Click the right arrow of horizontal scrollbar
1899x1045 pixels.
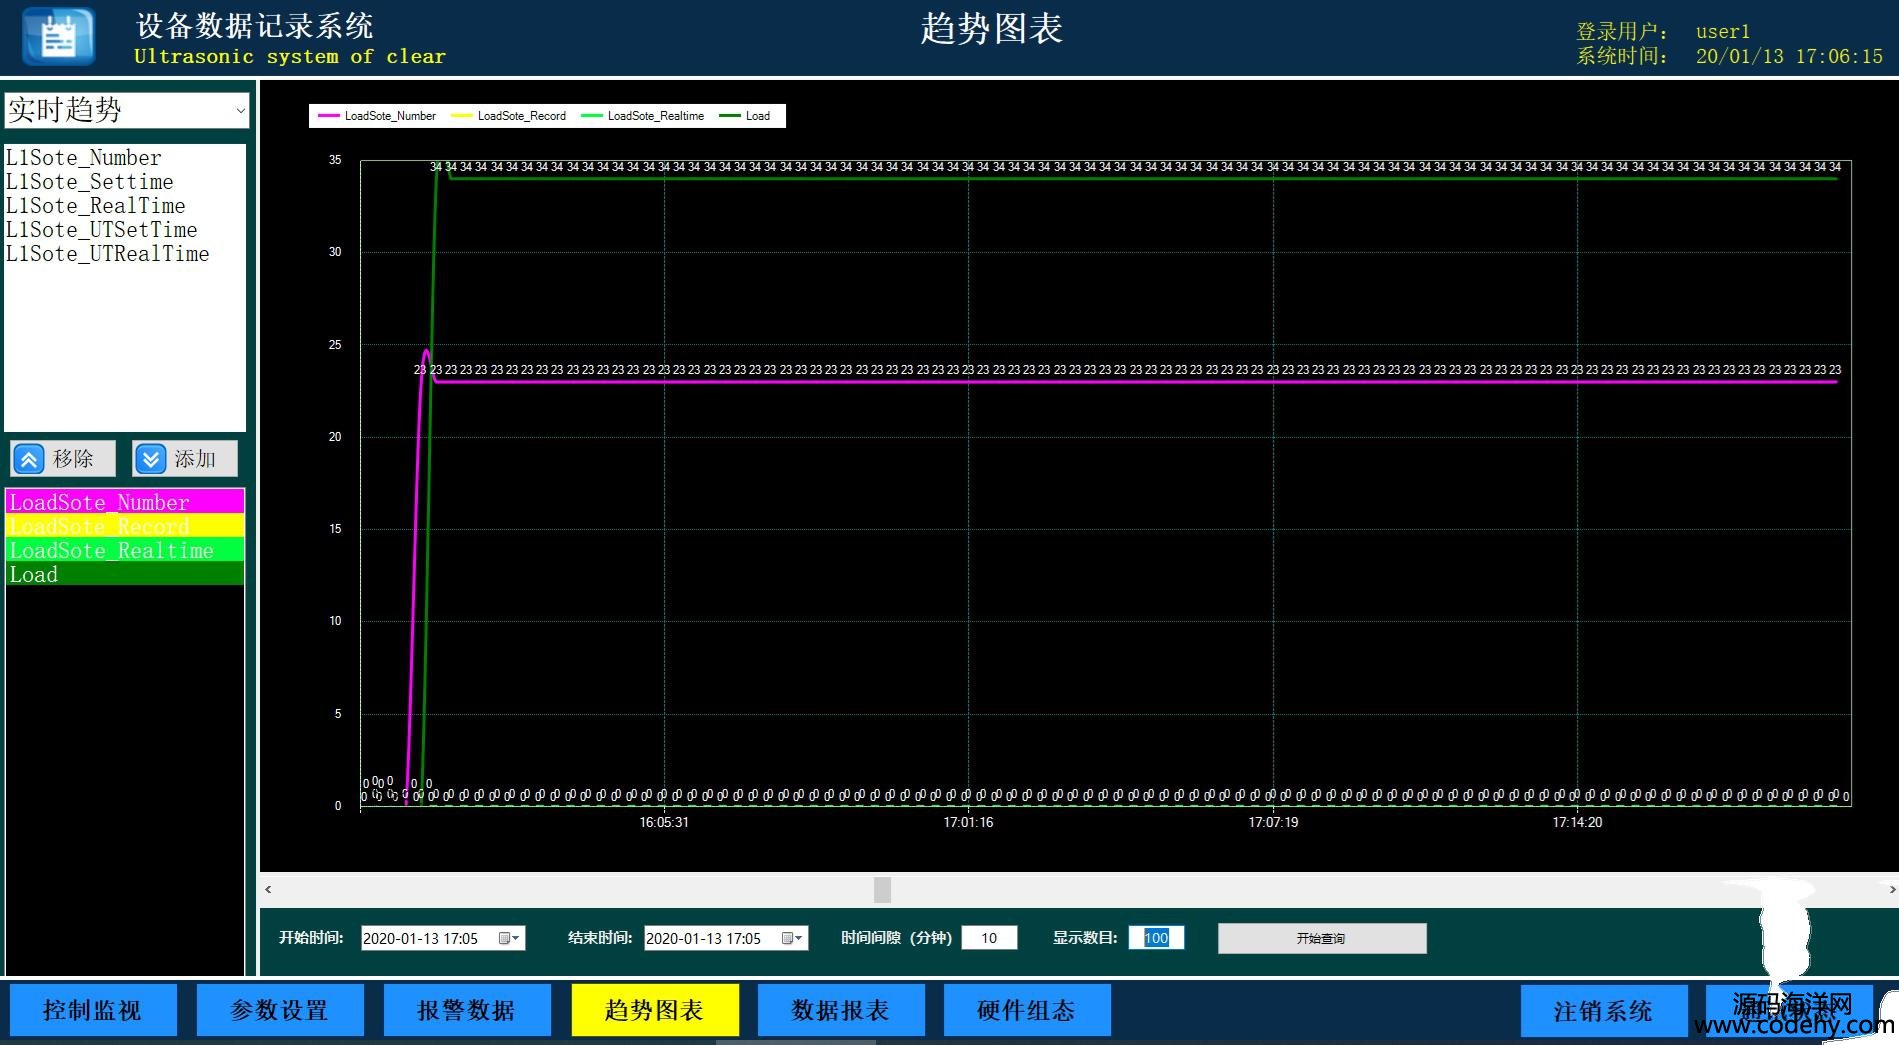(x=1891, y=889)
